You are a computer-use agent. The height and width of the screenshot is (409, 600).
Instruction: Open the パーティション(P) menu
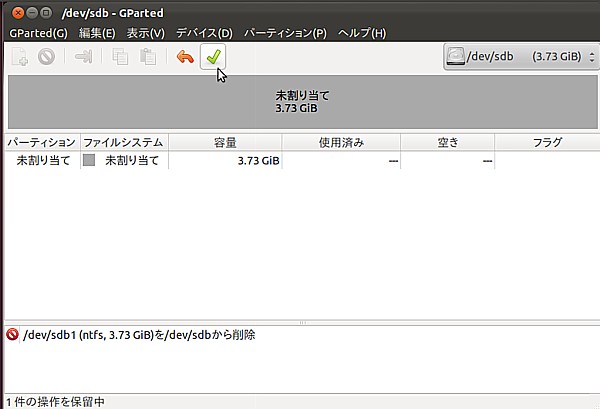coord(285,33)
